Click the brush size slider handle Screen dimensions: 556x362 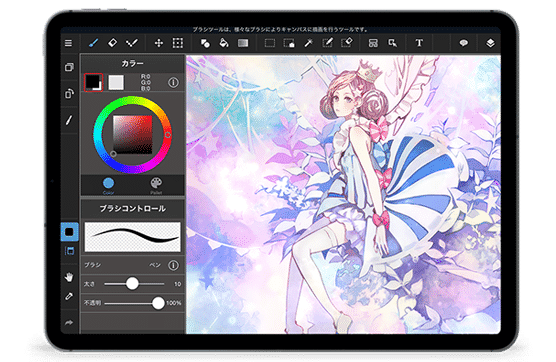pyautogui.click(x=132, y=284)
